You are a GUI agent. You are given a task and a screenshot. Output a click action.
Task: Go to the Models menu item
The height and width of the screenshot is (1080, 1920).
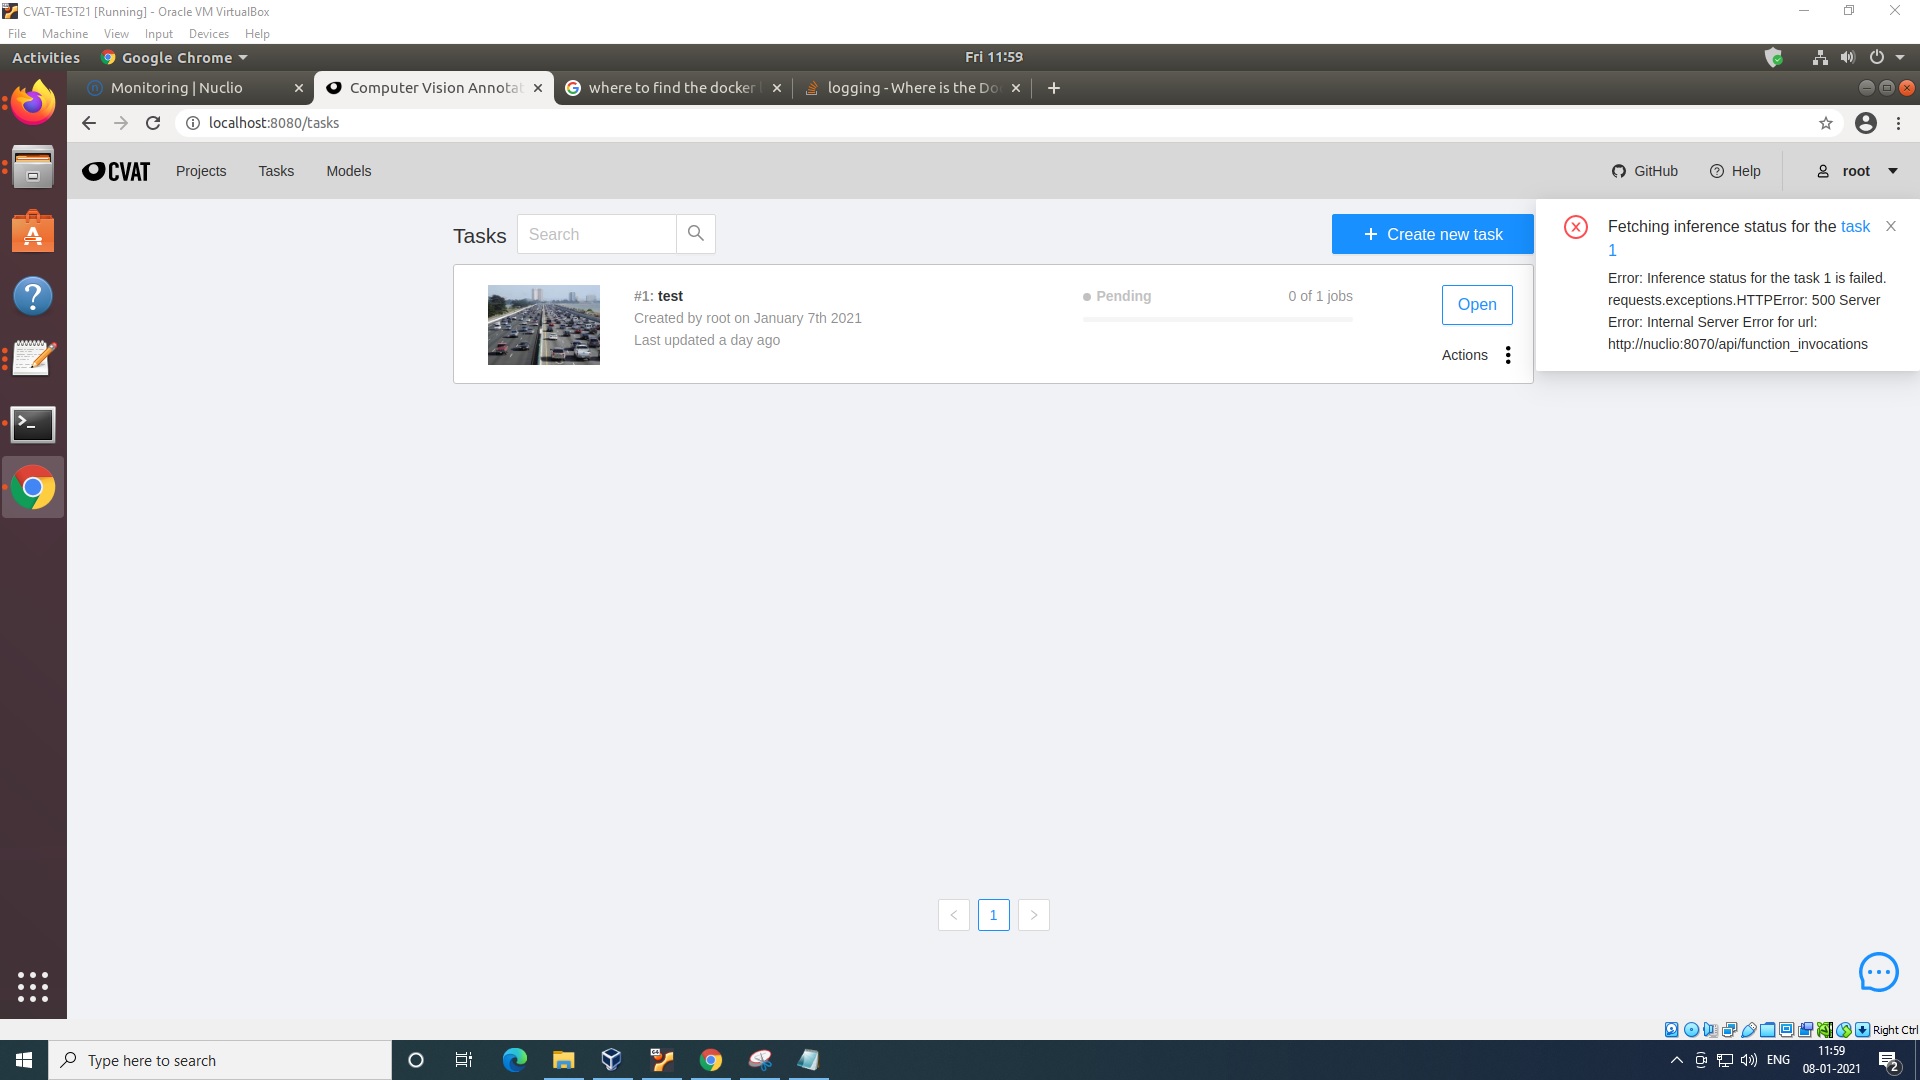click(x=348, y=171)
